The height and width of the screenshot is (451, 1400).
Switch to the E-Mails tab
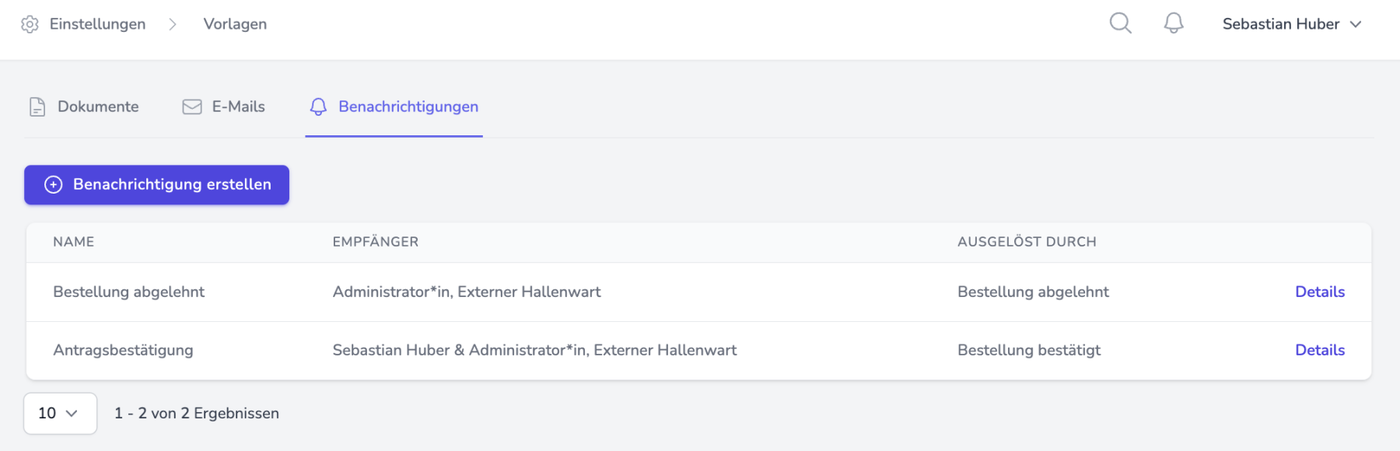(x=238, y=107)
